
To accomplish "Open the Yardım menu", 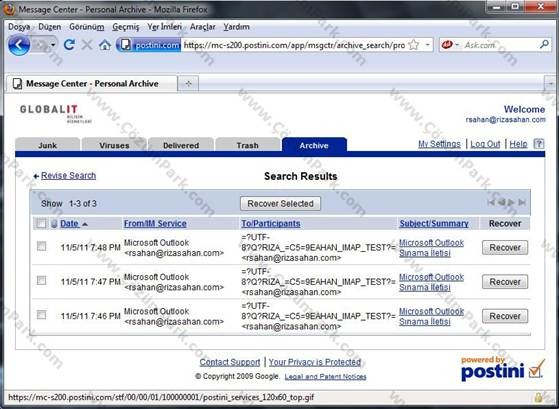I will tap(236, 27).
